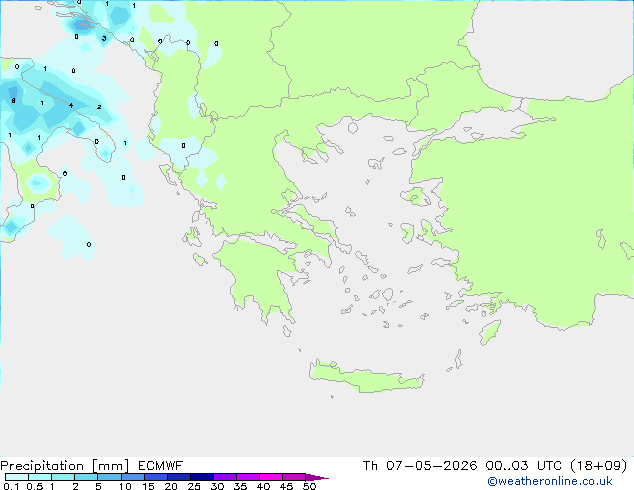634x490 pixels.
Task: Open the weatheronline.co.uk copyright link
Action: pyautogui.click(x=550, y=481)
